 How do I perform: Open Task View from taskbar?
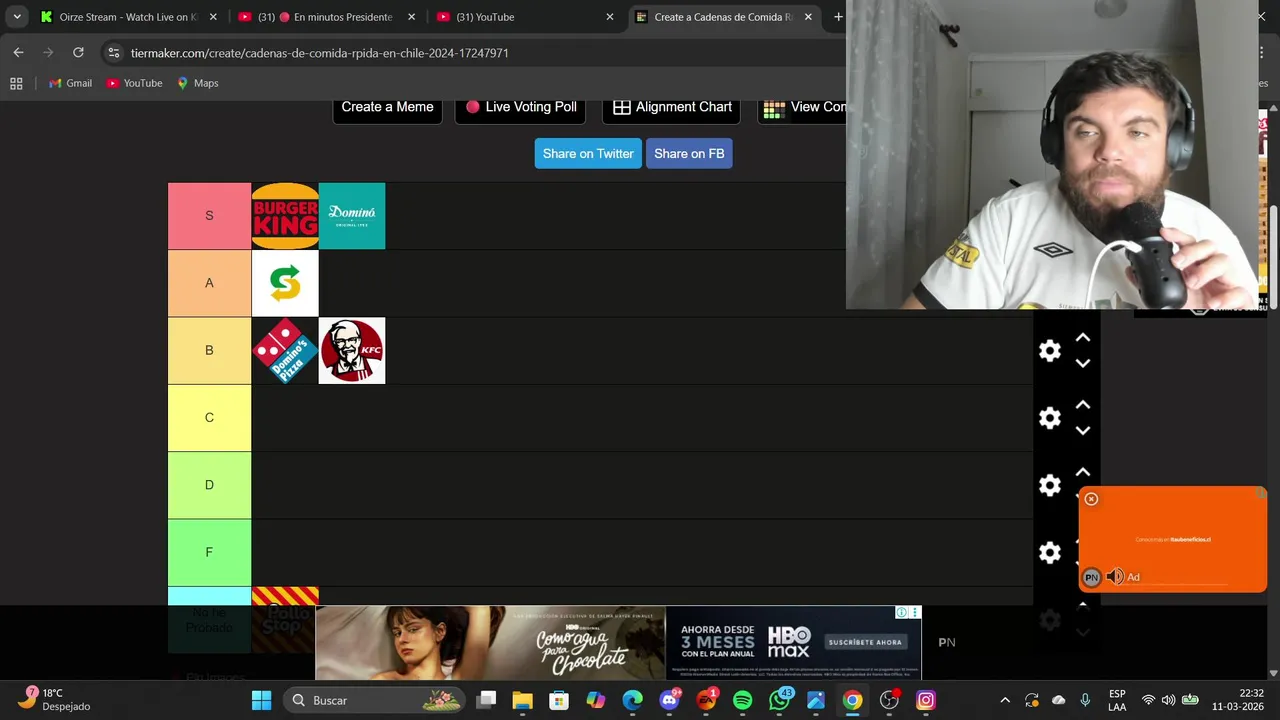click(x=486, y=700)
